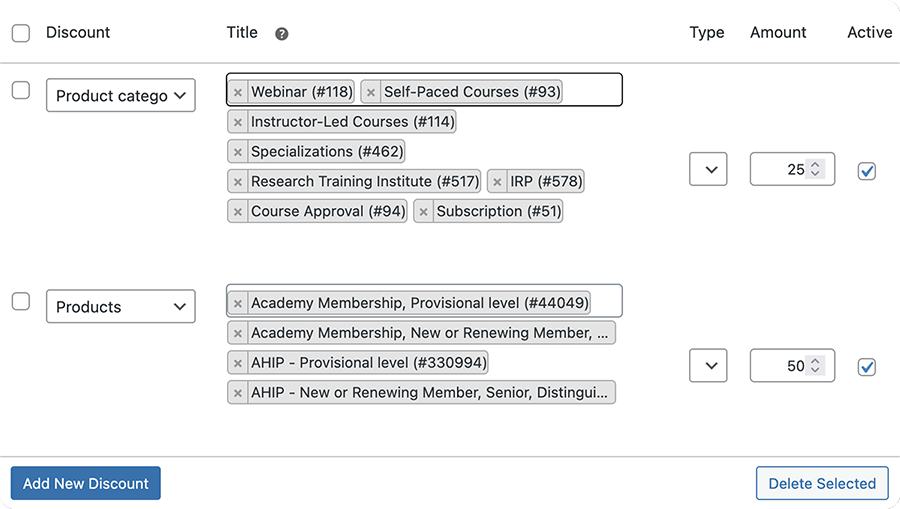Remove AHIP - Provisional level (#330994) tag

click(238, 363)
